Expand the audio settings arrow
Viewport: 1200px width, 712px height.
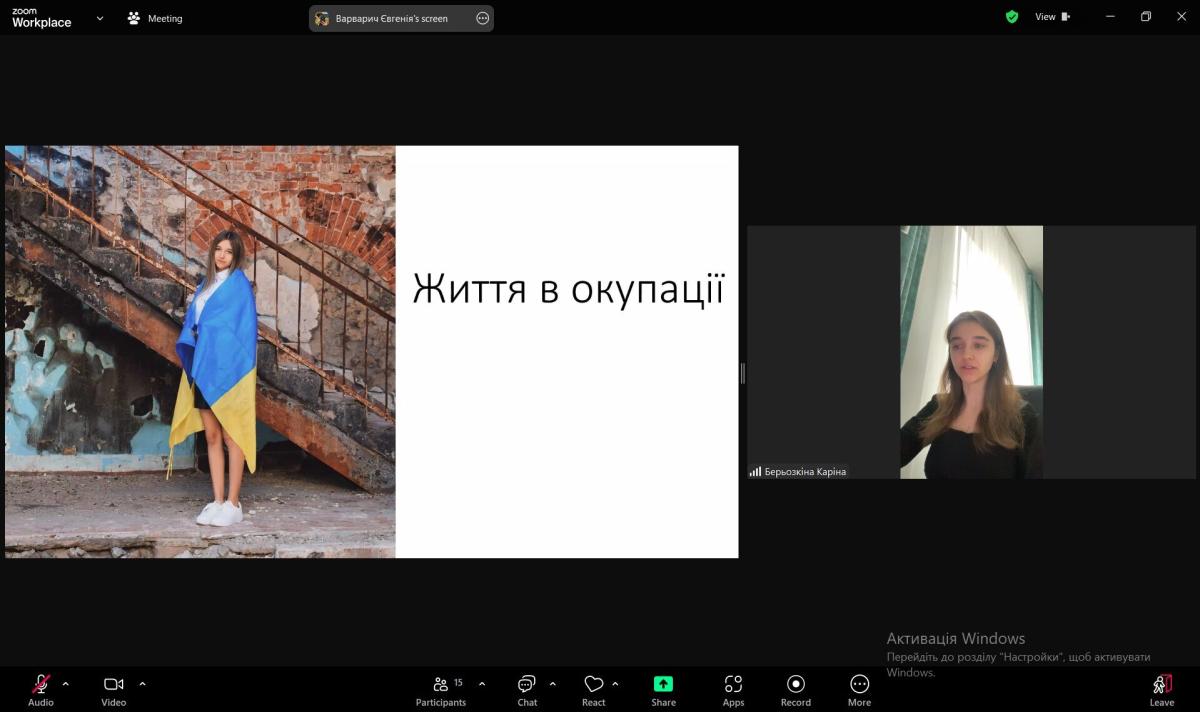[66, 684]
